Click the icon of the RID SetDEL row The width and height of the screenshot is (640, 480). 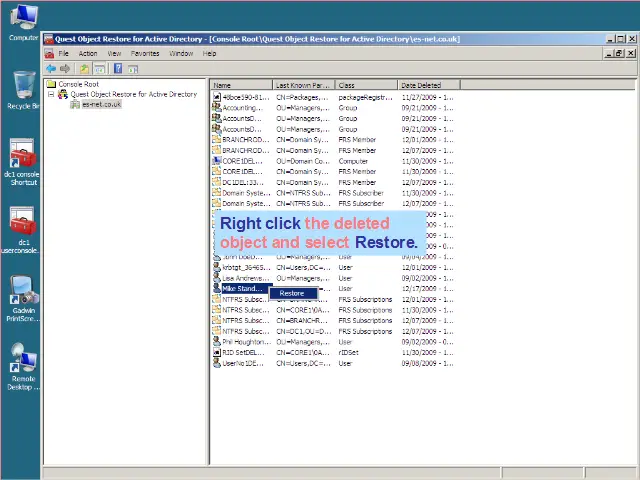(216, 352)
